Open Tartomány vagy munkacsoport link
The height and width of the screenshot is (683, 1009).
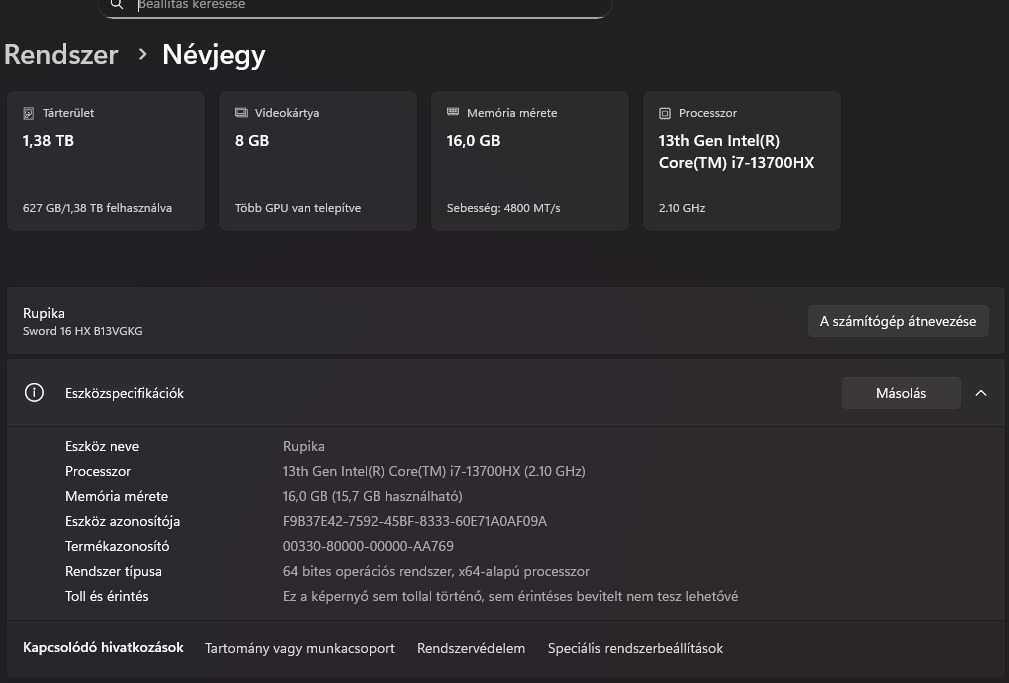pyautogui.click(x=300, y=648)
